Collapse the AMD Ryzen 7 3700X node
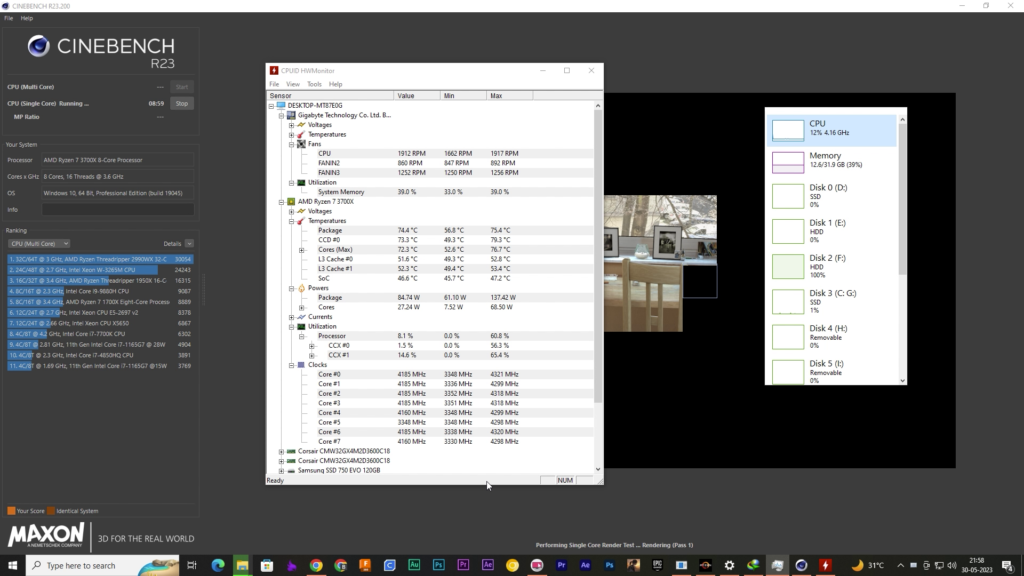 pos(281,202)
